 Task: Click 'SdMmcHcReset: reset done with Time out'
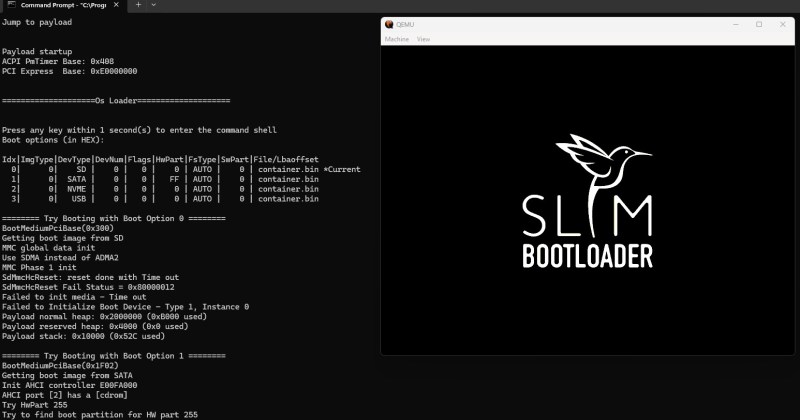click(90, 277)
